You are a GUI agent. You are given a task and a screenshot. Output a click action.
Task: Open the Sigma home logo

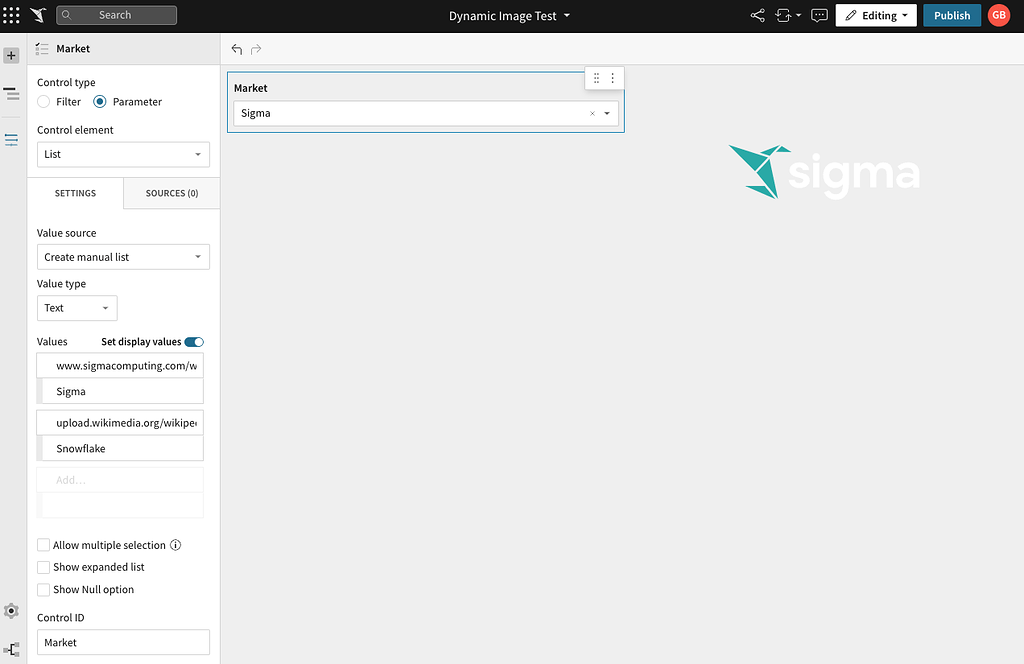coord(40,14)
